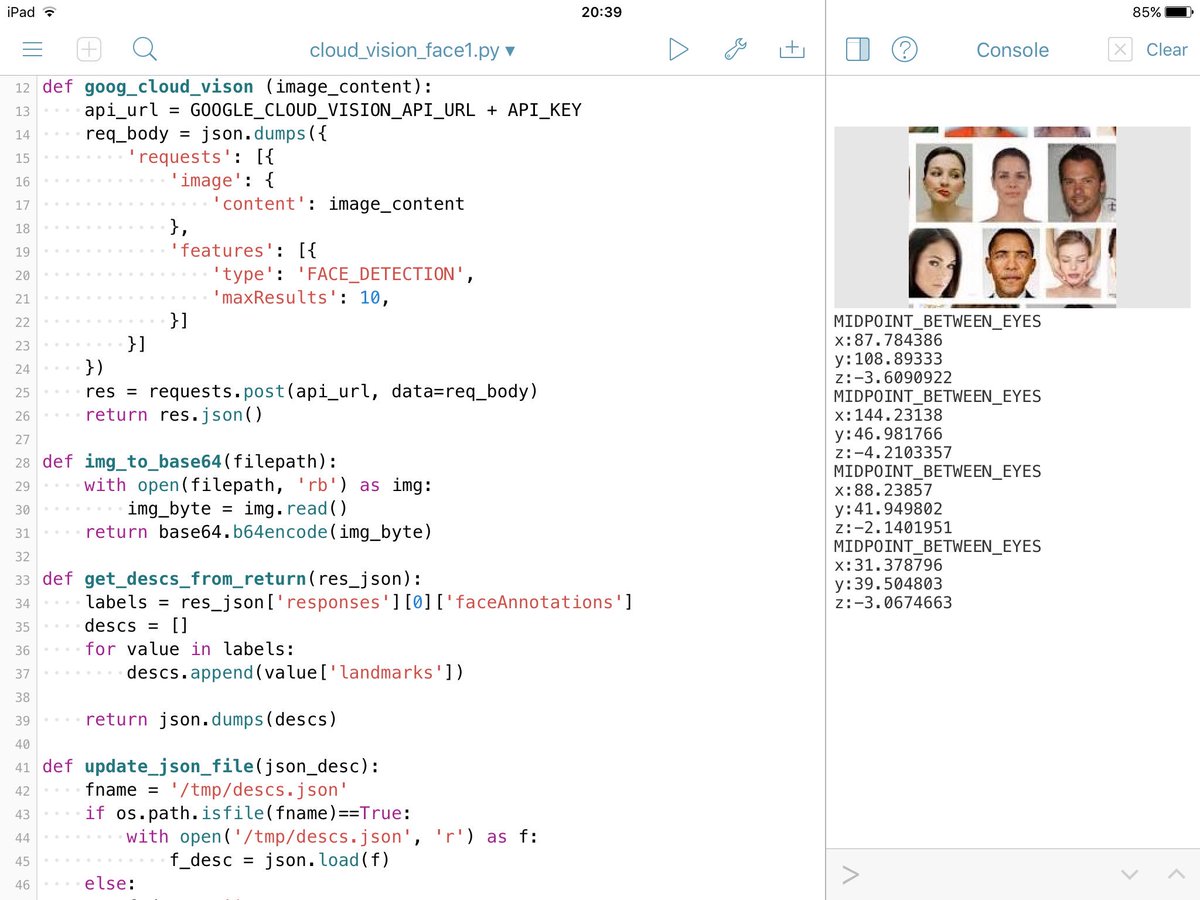Toggle the split panel view icon

(858, 49)
